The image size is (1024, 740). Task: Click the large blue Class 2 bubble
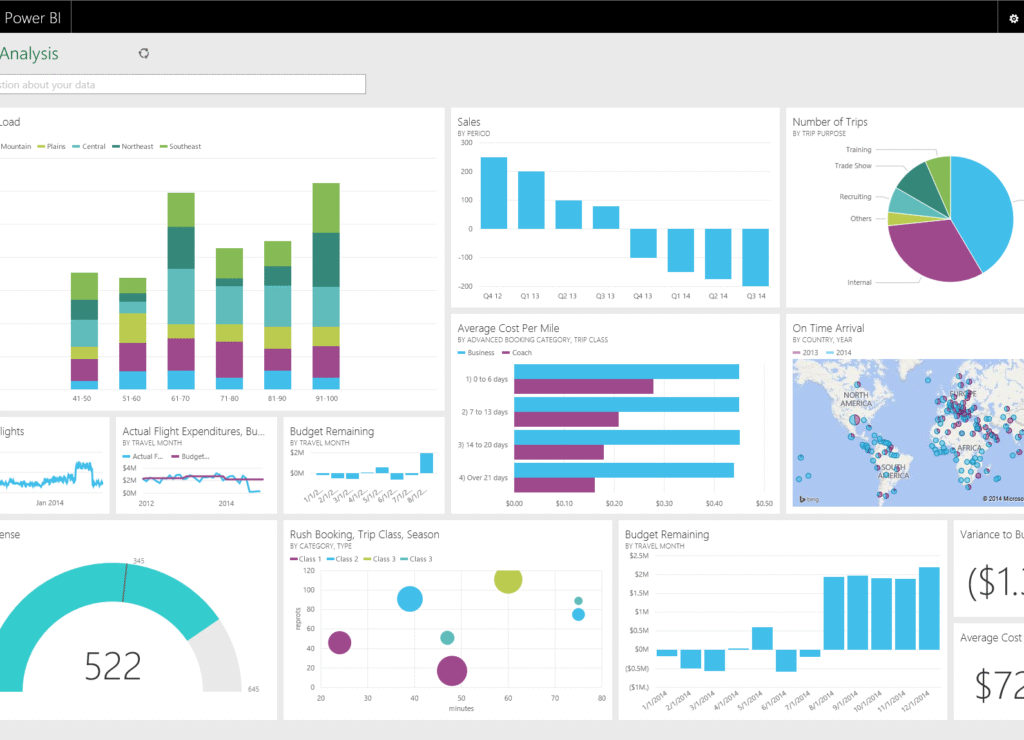click(409, 599)
